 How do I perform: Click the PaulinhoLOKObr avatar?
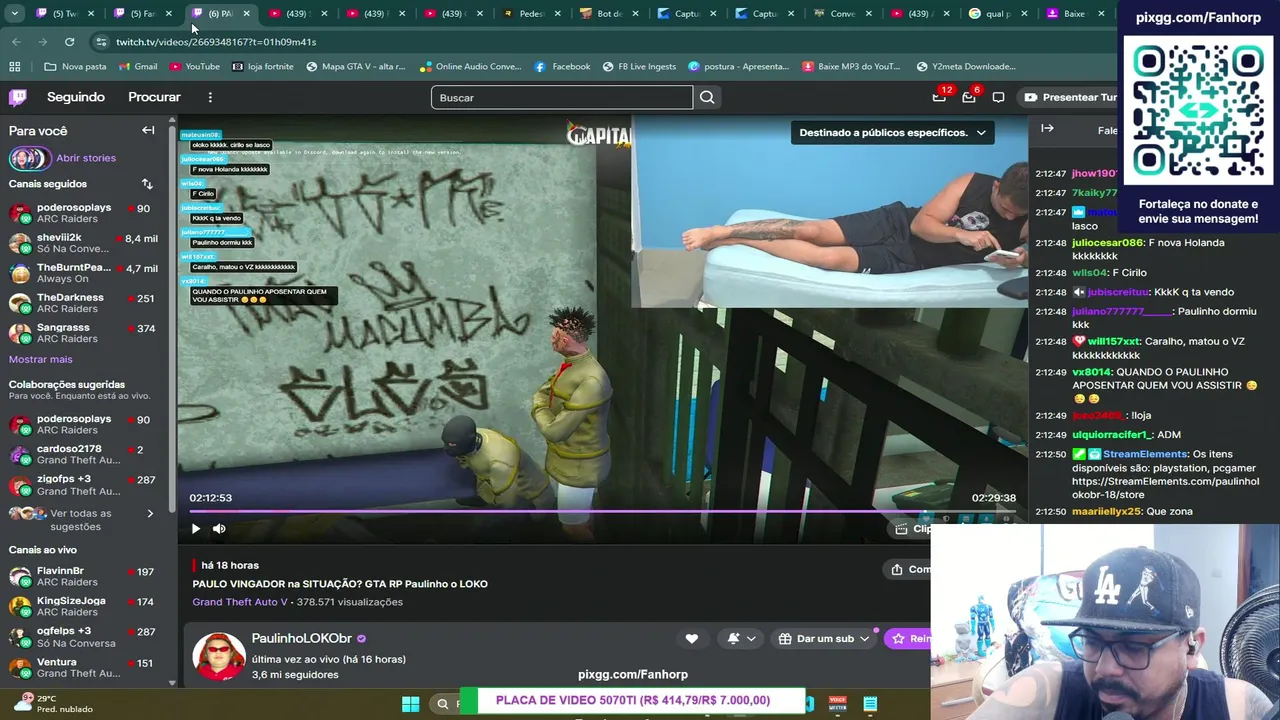pyautogui.click(x=219, y=656)
